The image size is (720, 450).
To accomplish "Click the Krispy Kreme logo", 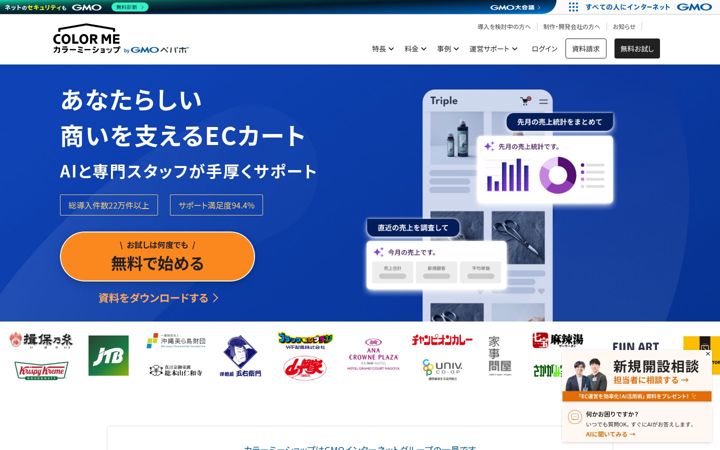I will [x=41, y=370].
